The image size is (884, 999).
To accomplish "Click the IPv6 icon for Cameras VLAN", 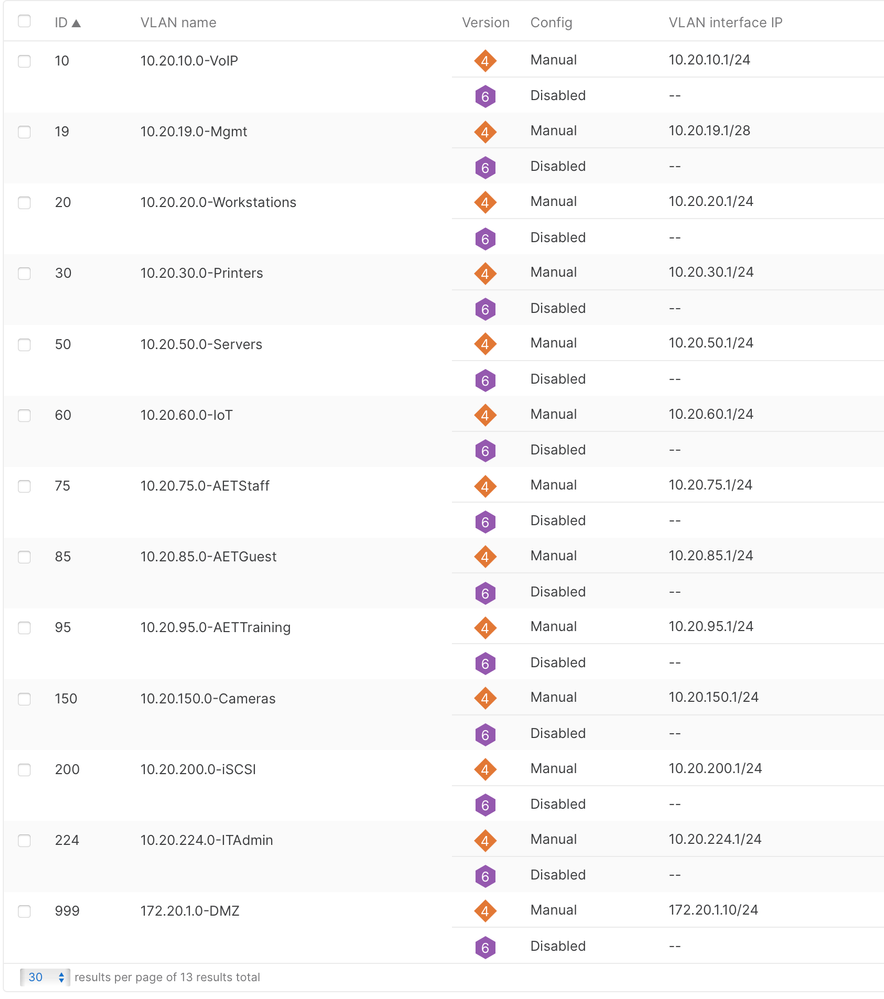I will click(x=485, y=735).
